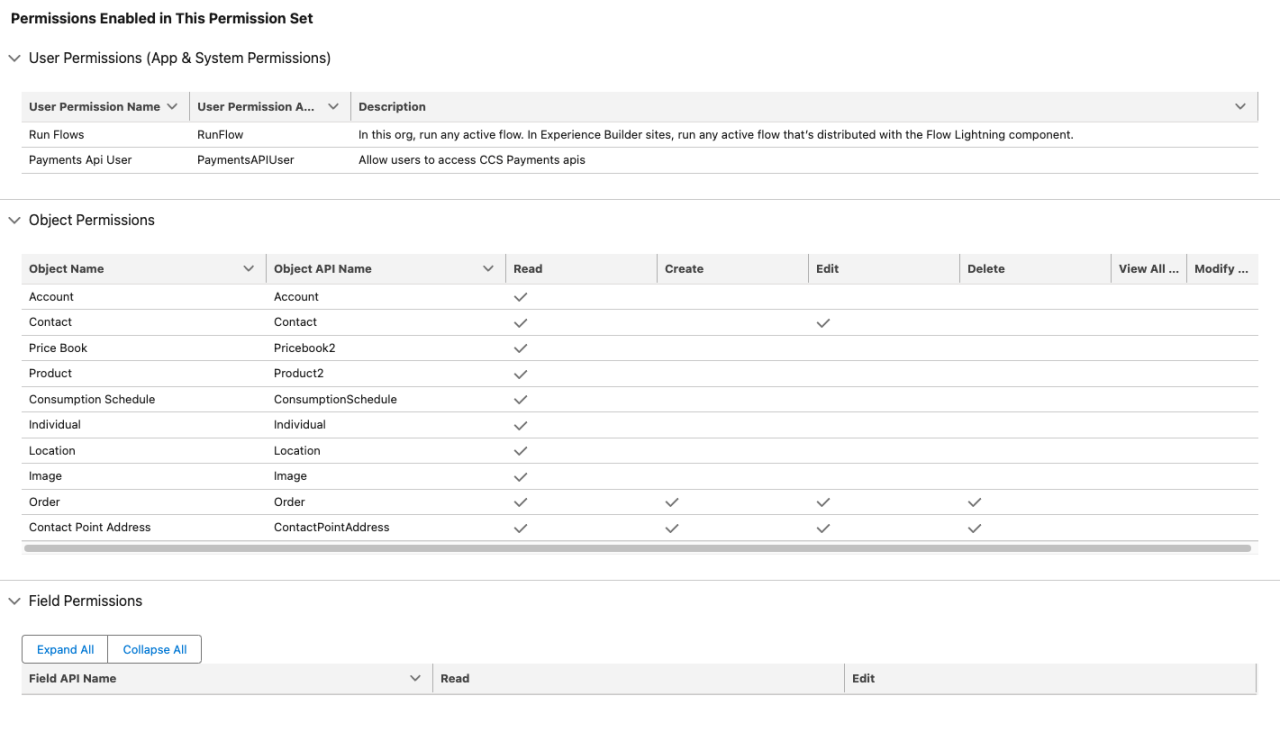Toggle Read checkmark for Product
Image resolution: width=1280 pixels, height=732 pixels.
520,374
